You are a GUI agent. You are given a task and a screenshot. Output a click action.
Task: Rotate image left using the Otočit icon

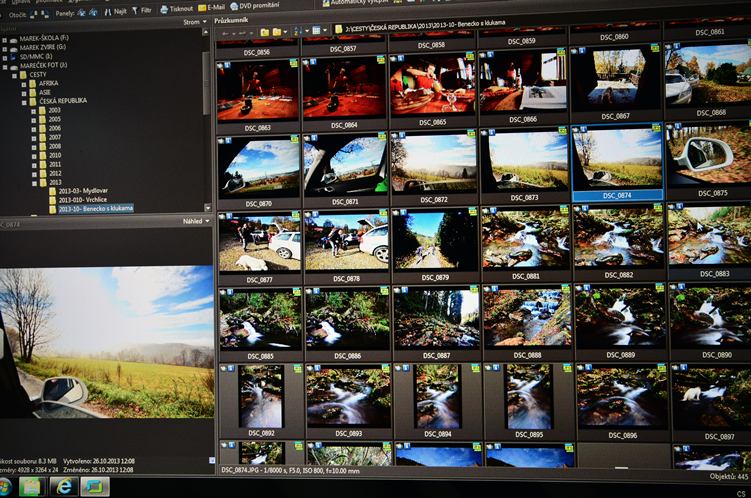coord(34,15)
